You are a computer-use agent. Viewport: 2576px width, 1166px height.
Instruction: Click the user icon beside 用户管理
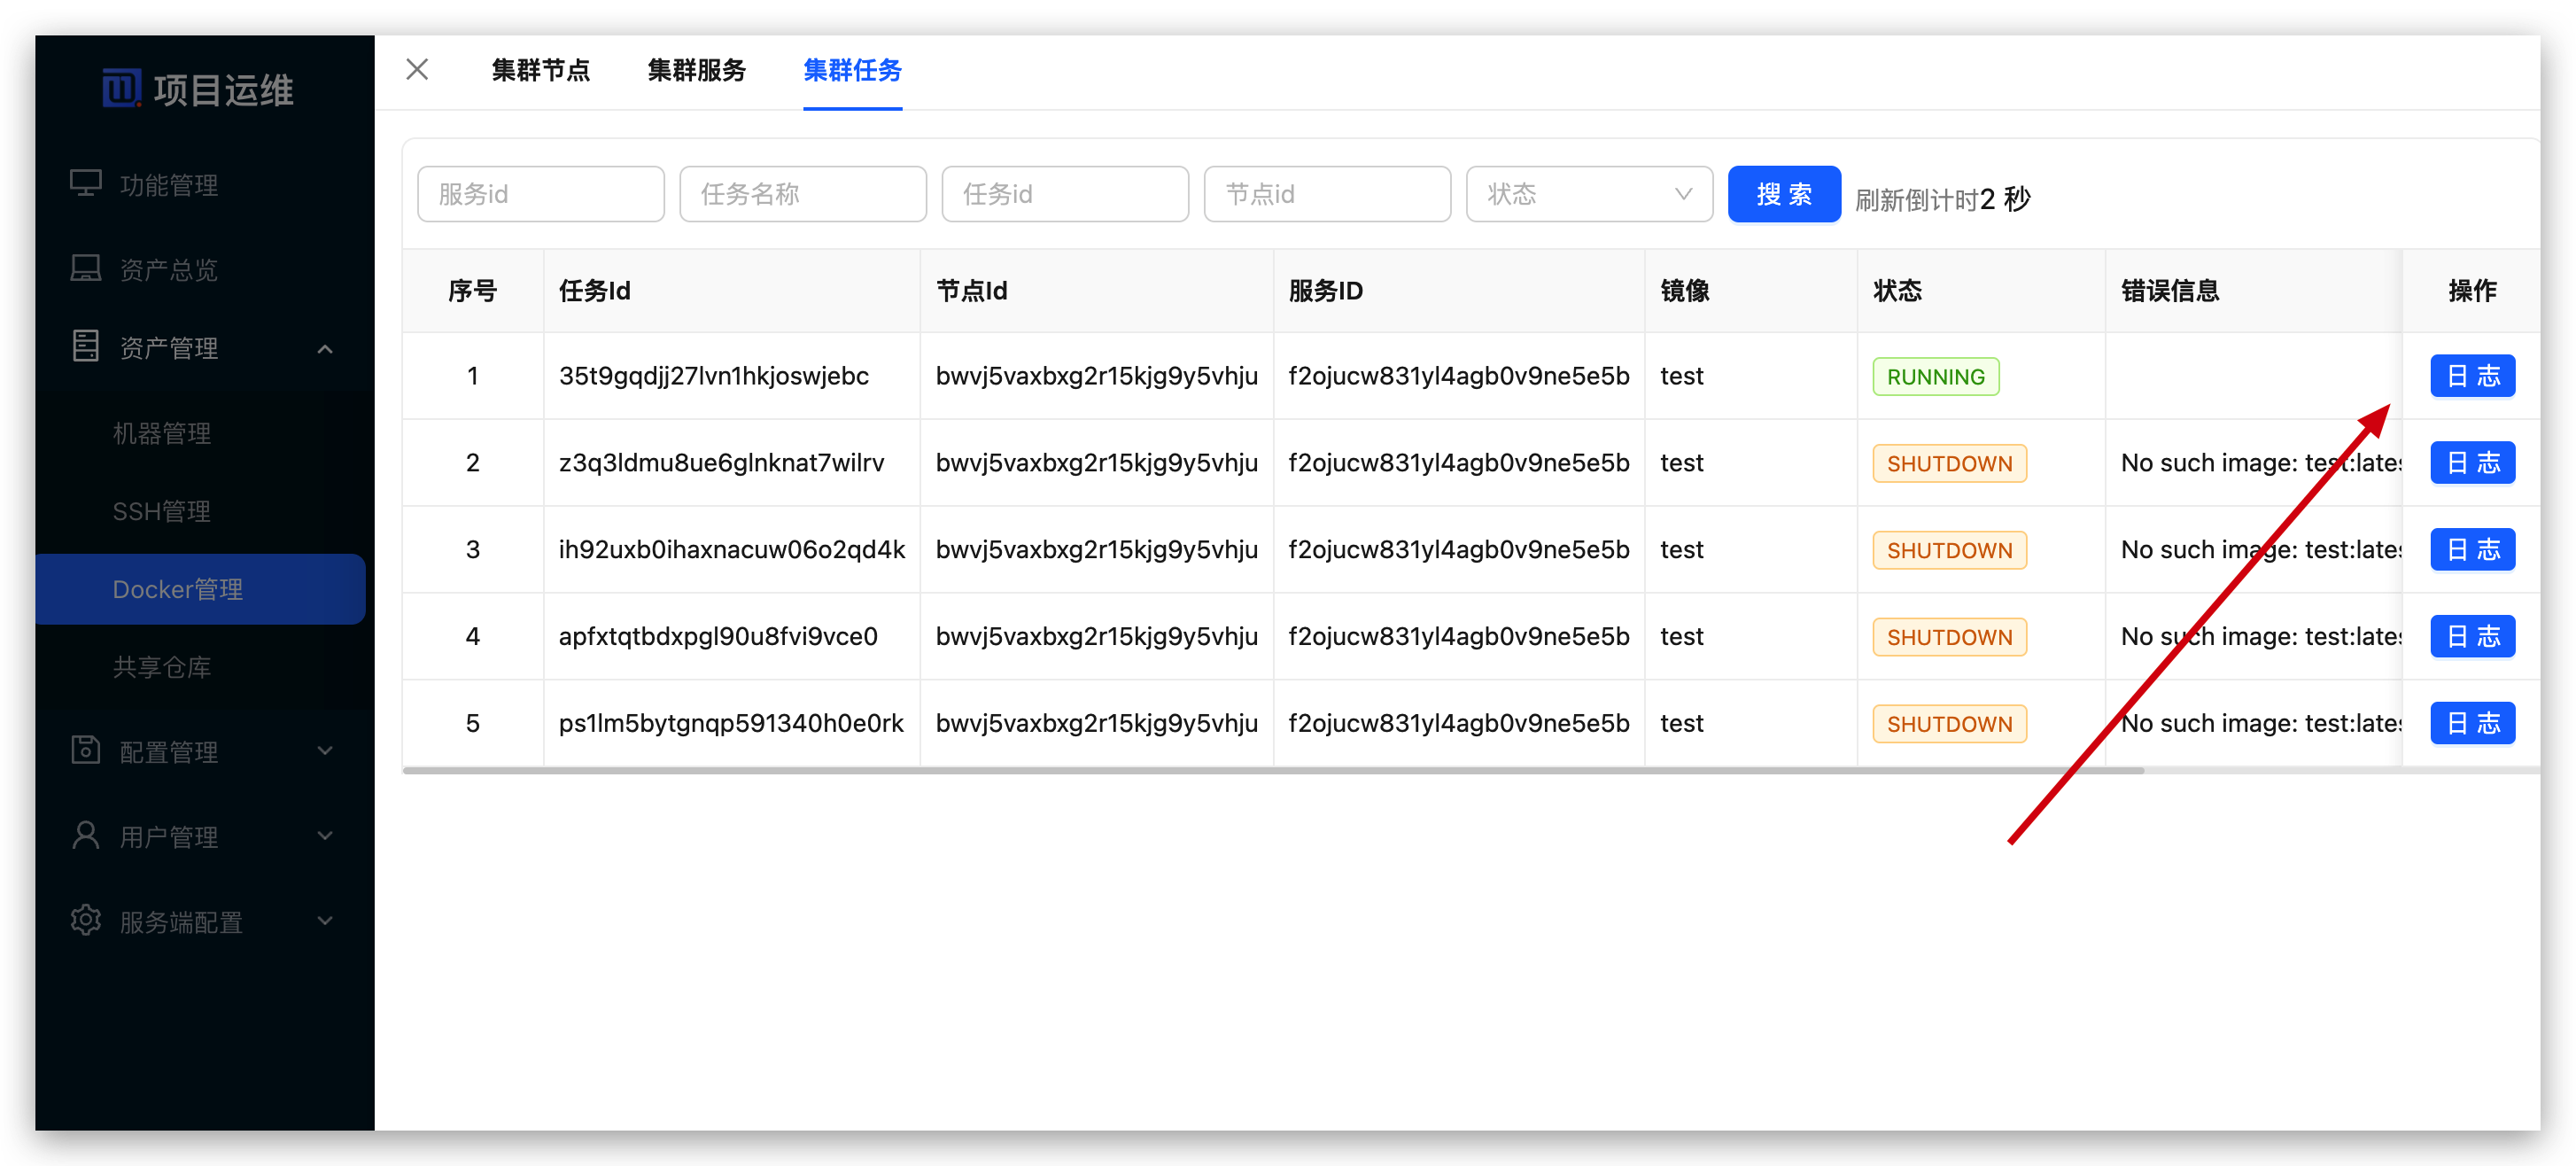[x=85, y=835]
